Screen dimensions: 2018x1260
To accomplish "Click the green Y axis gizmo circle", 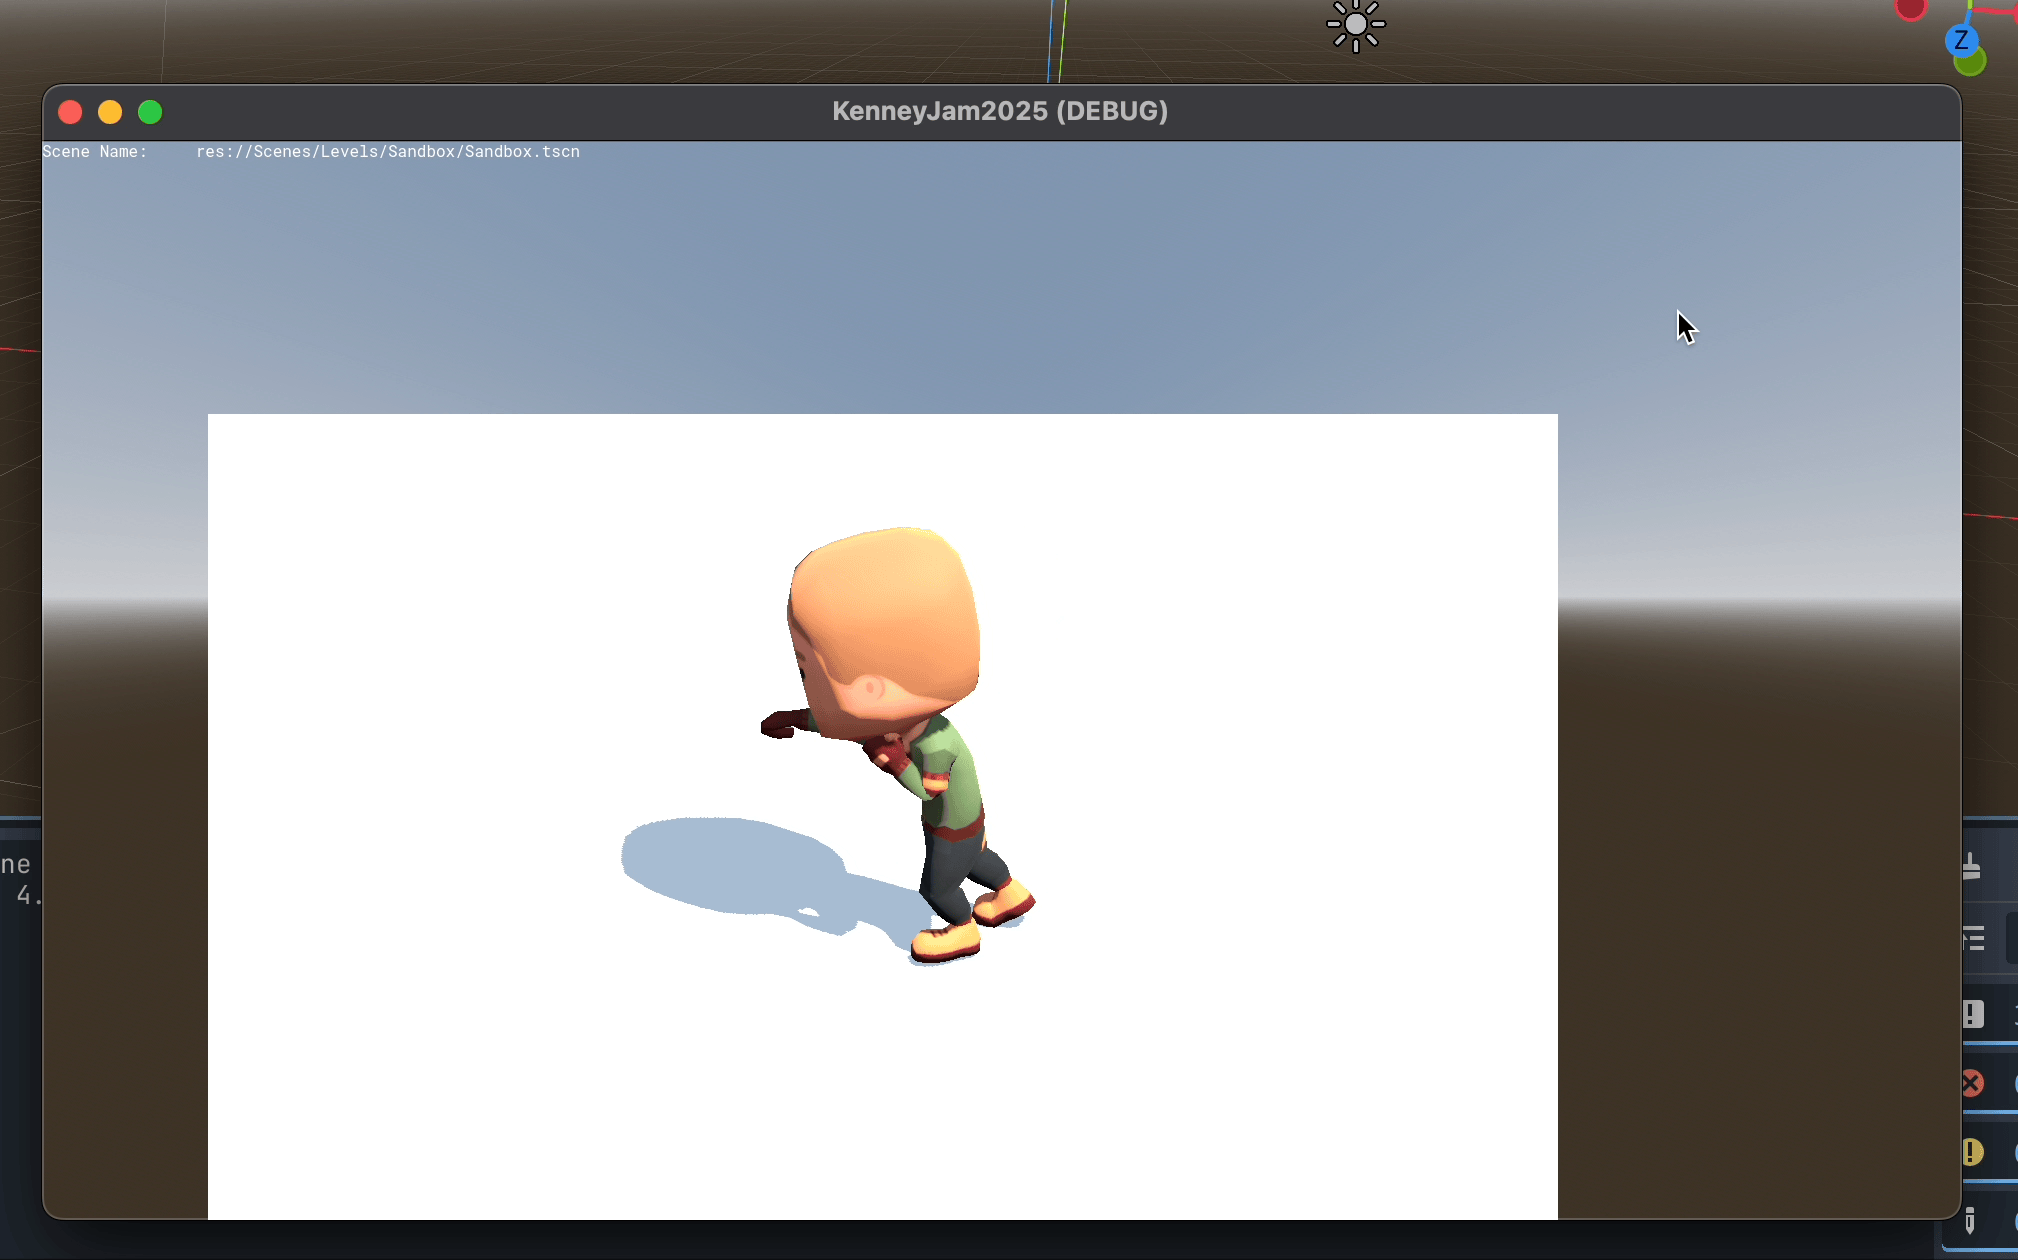I will [x=1971, y=63].
